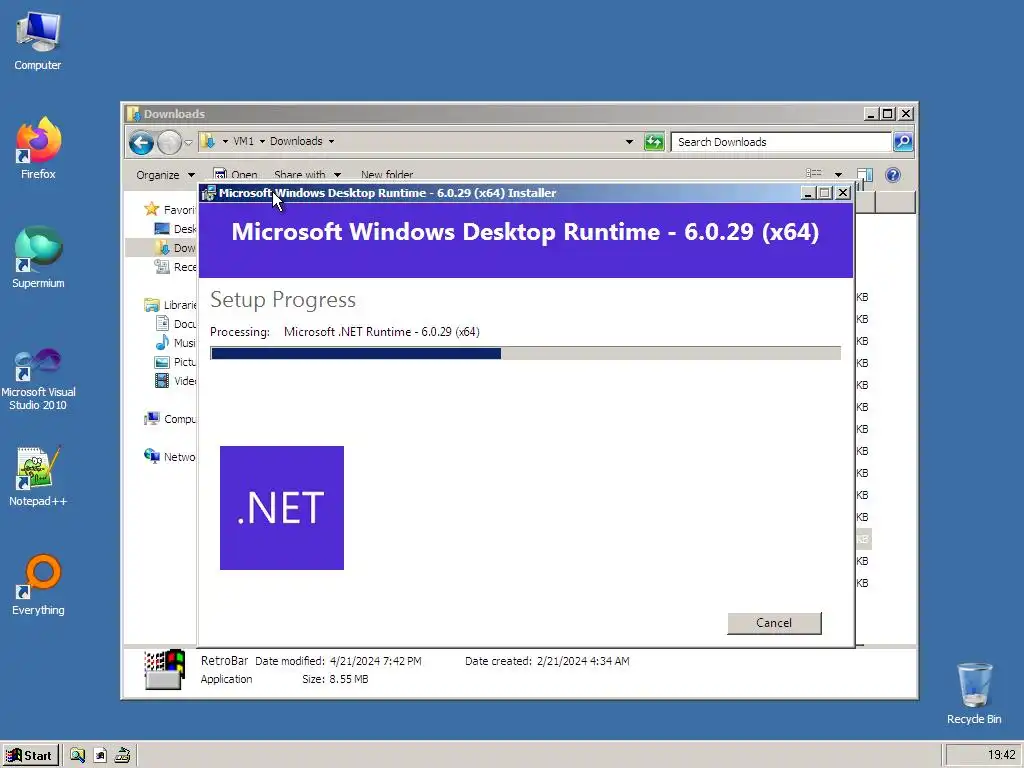Open the Recycle Bin
This screenshot has height=768, width=1024.
[974, 694]
